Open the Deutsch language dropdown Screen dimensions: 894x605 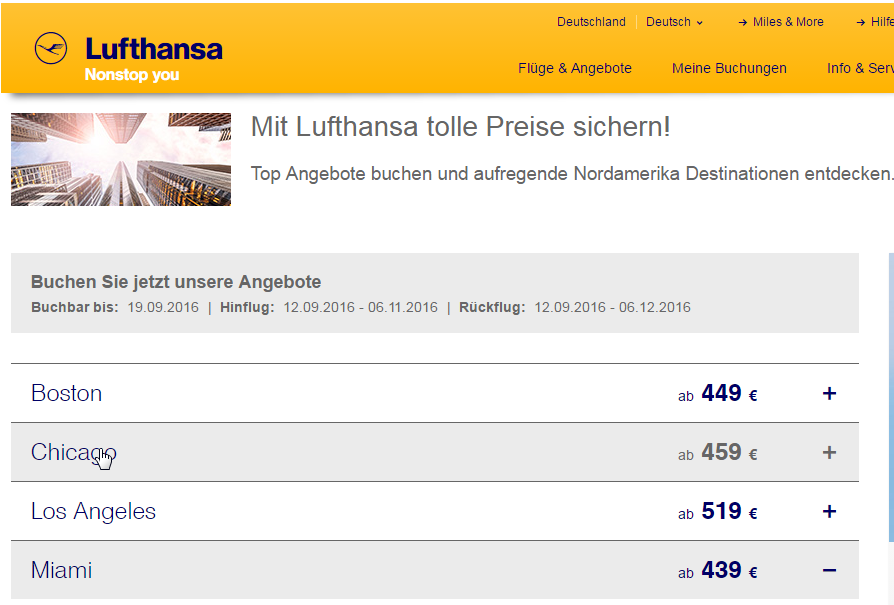674,22
